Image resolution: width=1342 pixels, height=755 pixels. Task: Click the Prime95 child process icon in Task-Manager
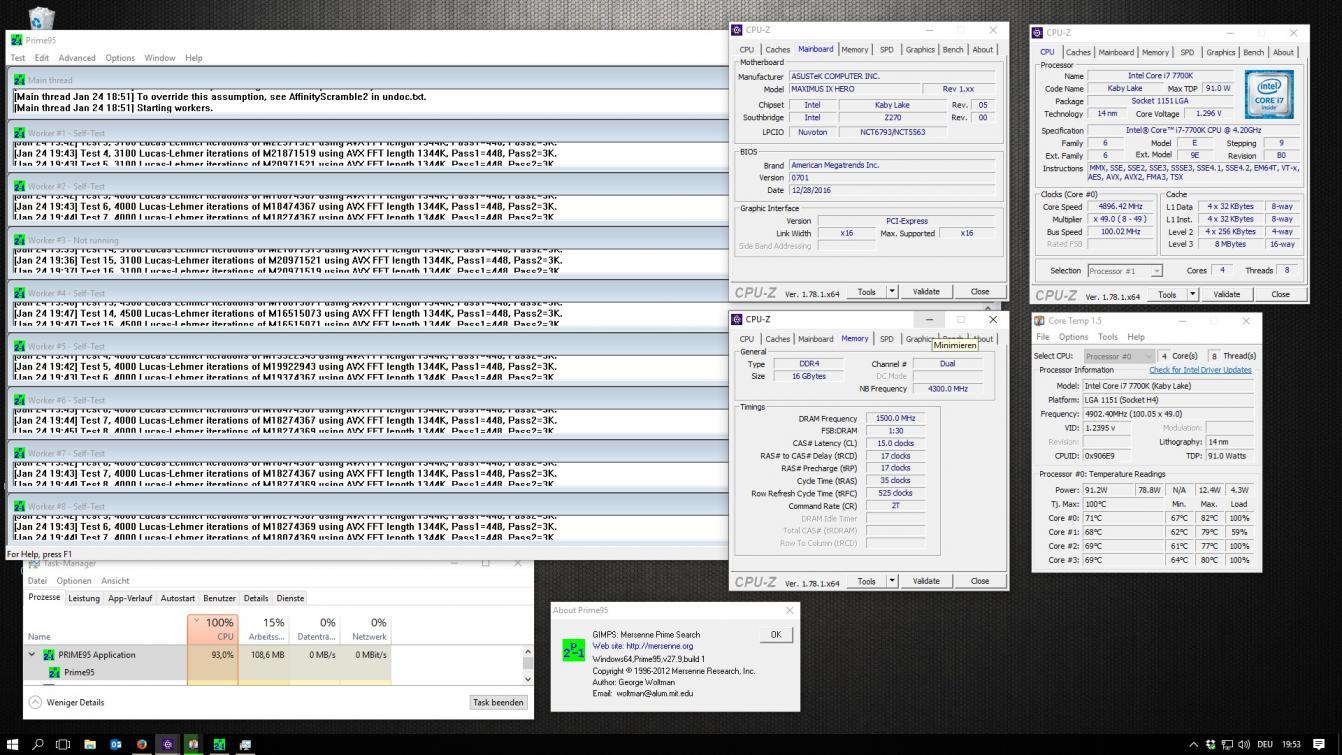[55, 672]
